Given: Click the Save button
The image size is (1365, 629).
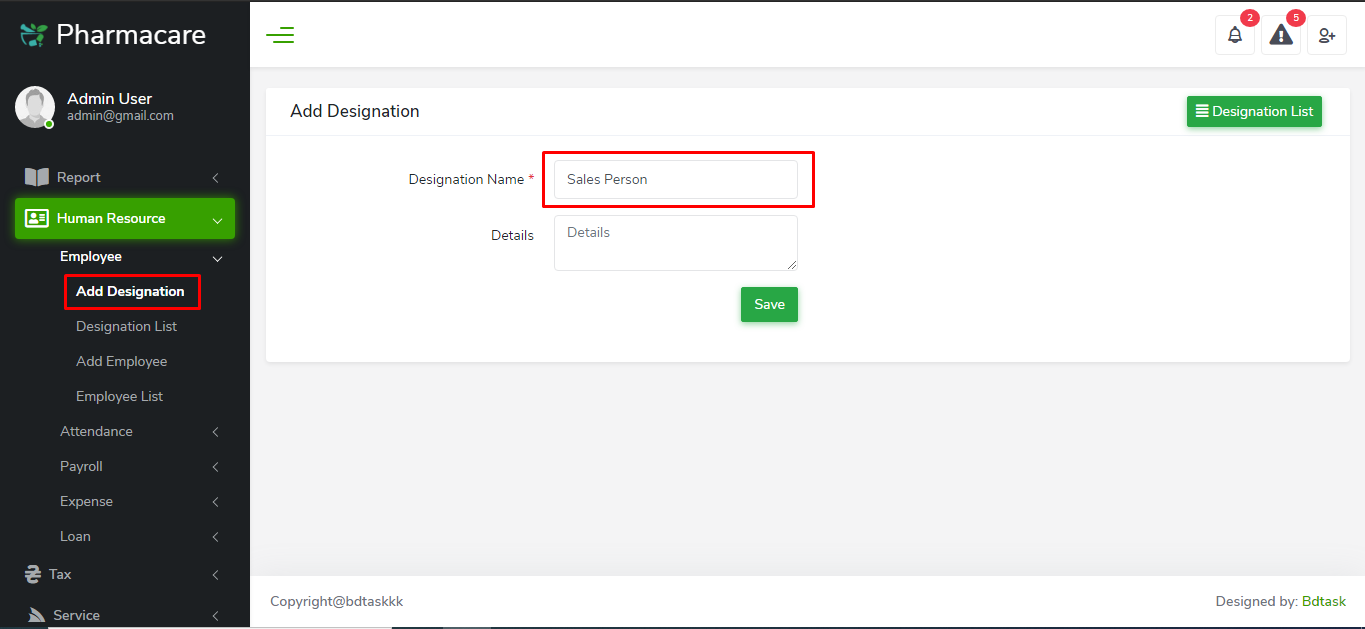Looking at the screenshot, I should [768, 304].
